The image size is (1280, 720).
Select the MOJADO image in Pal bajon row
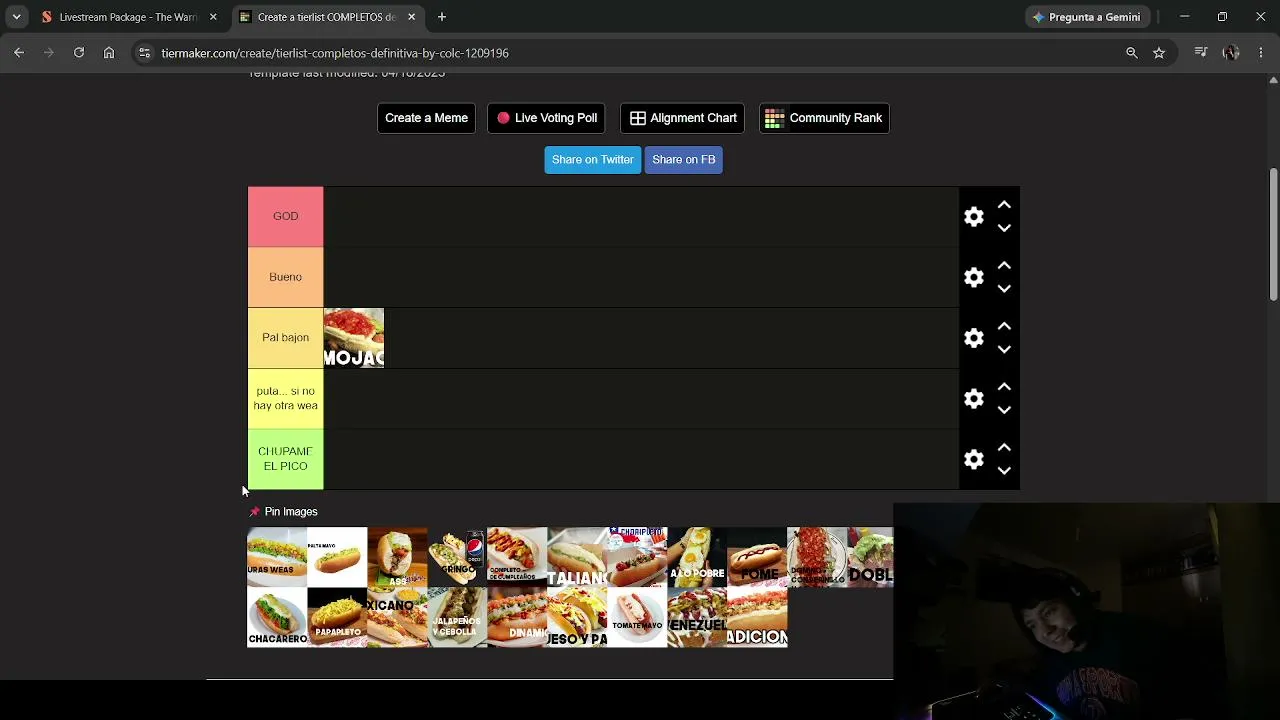click(354, 338)
